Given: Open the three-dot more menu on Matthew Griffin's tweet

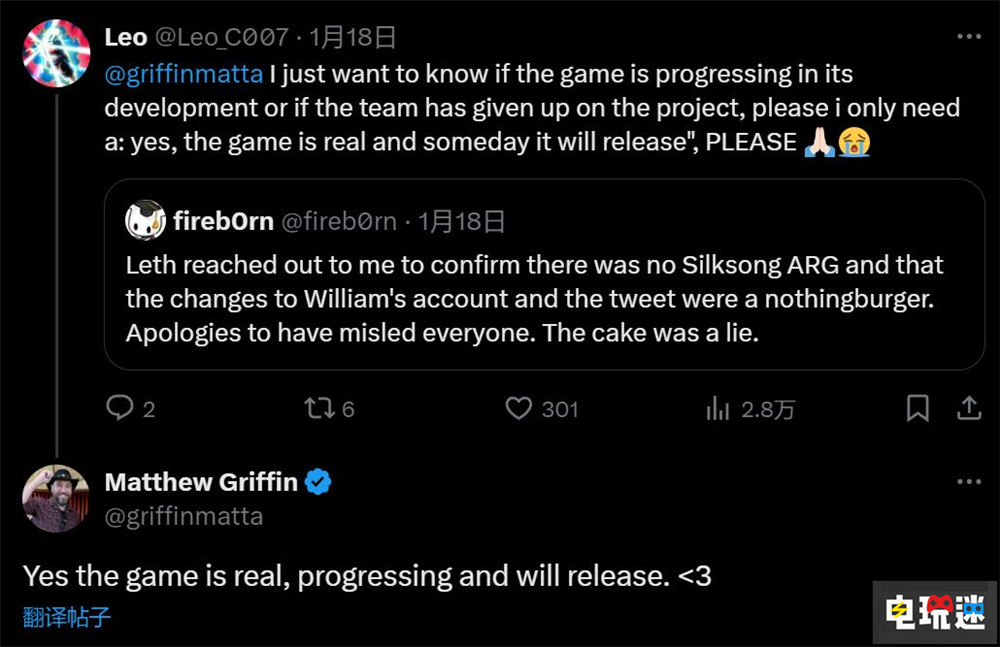Looking at the screenshot, I should [968, 482].
